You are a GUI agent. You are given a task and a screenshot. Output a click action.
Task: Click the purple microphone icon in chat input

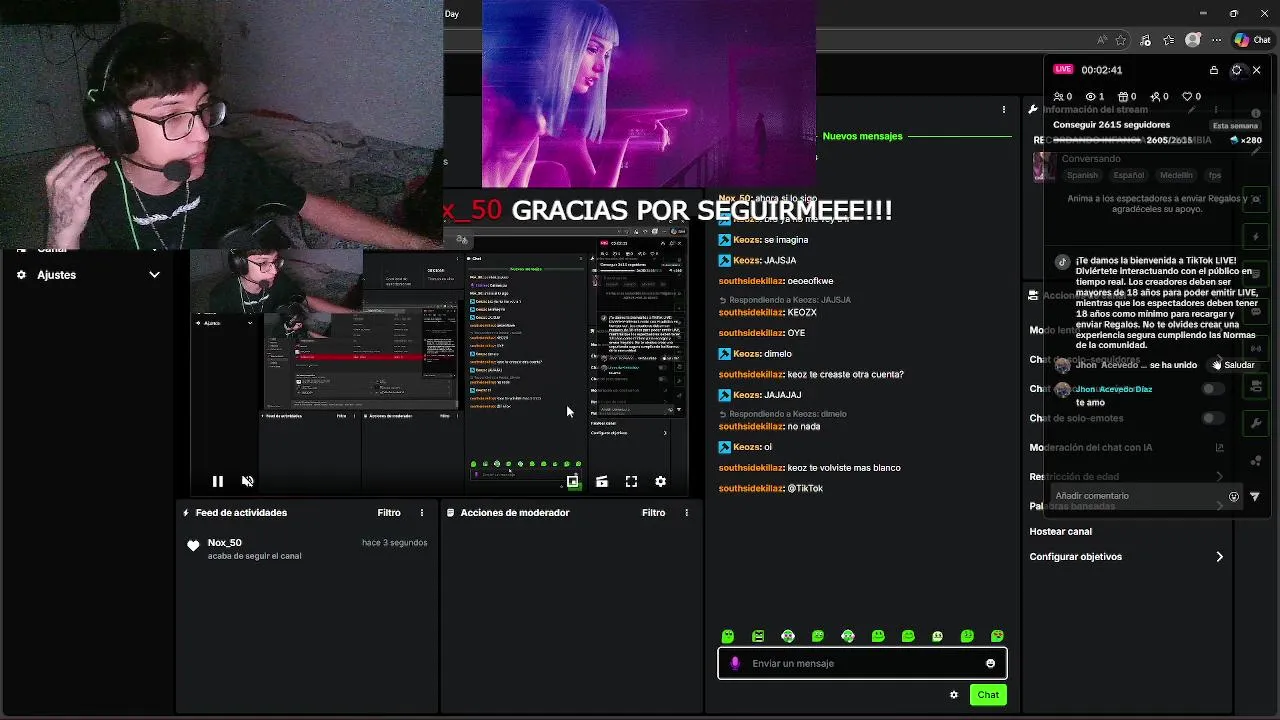[735, 663]
